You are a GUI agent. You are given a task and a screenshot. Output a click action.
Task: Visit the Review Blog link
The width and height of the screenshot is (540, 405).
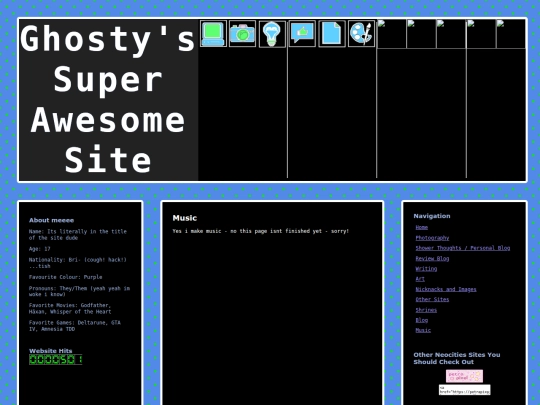click(x=432, y=258)
